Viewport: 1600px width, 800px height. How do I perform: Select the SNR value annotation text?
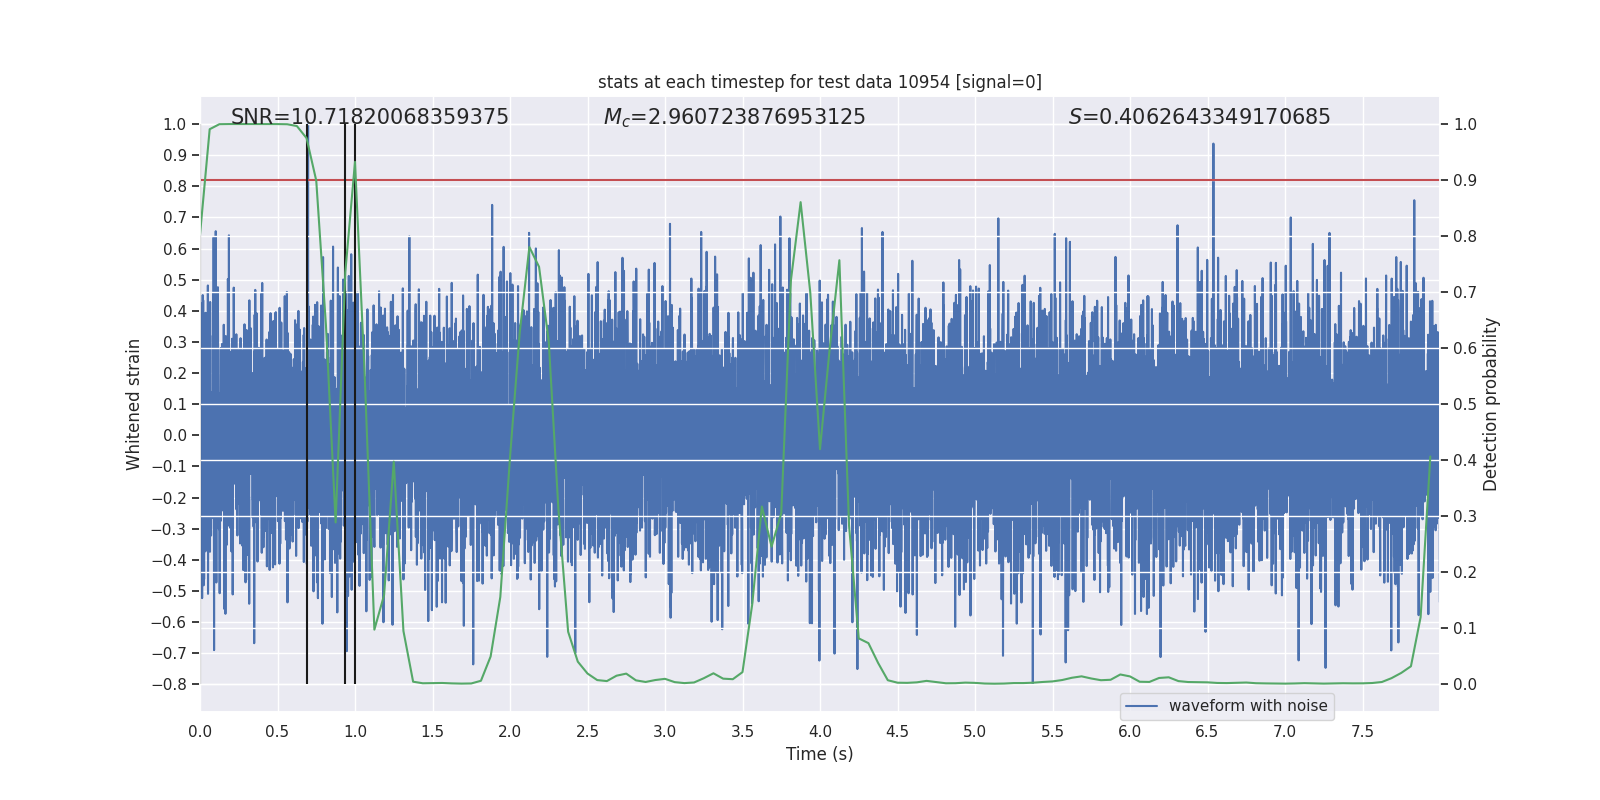click(x=369, y=117)
